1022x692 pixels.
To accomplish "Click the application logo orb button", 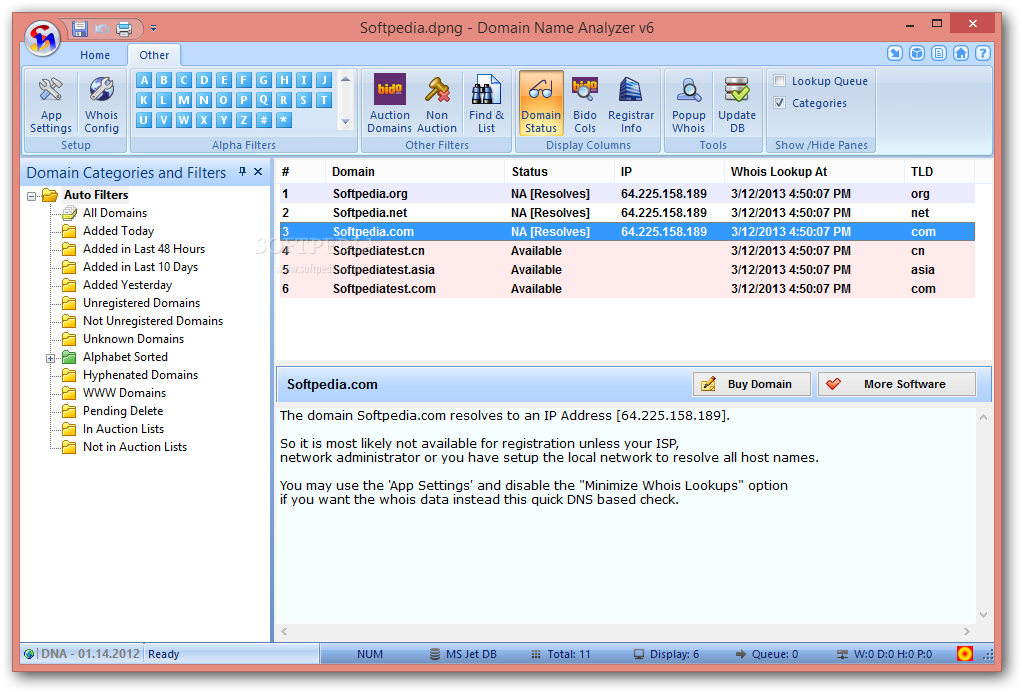I will (43, 38).
